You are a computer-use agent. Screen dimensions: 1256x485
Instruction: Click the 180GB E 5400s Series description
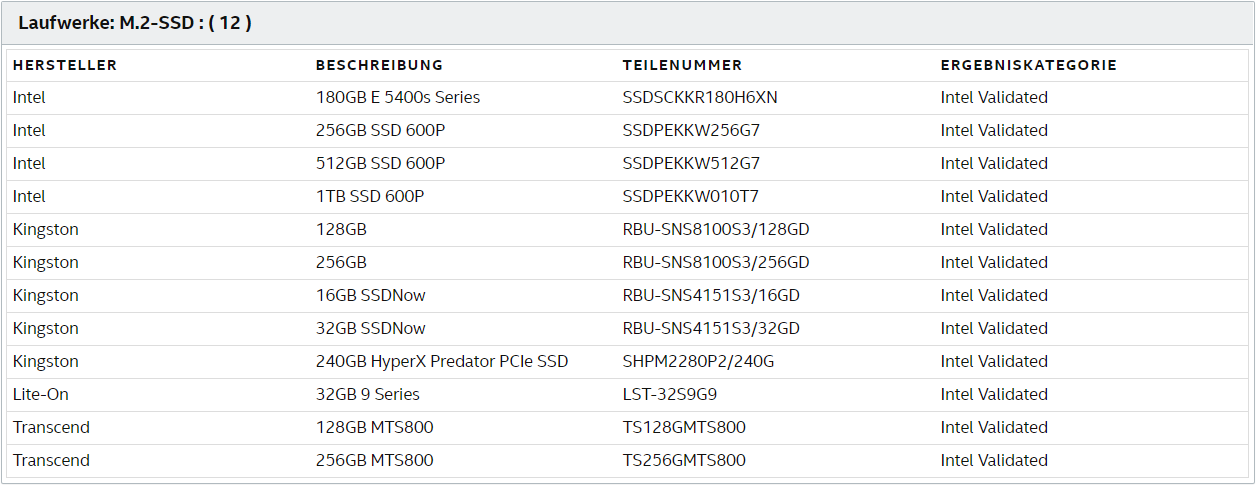pyautogui.click(x=398, y=98)
